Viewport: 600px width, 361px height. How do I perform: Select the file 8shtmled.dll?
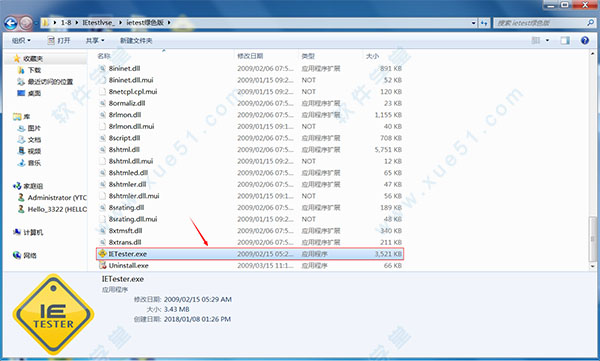[128, 173]
